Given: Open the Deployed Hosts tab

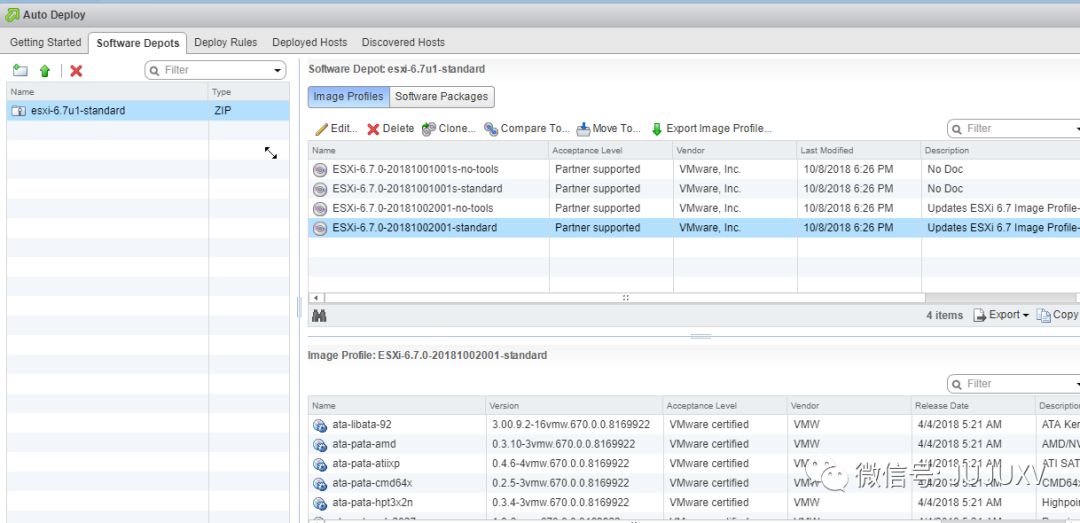Looking at the screenshot, I should click(310, 42).
